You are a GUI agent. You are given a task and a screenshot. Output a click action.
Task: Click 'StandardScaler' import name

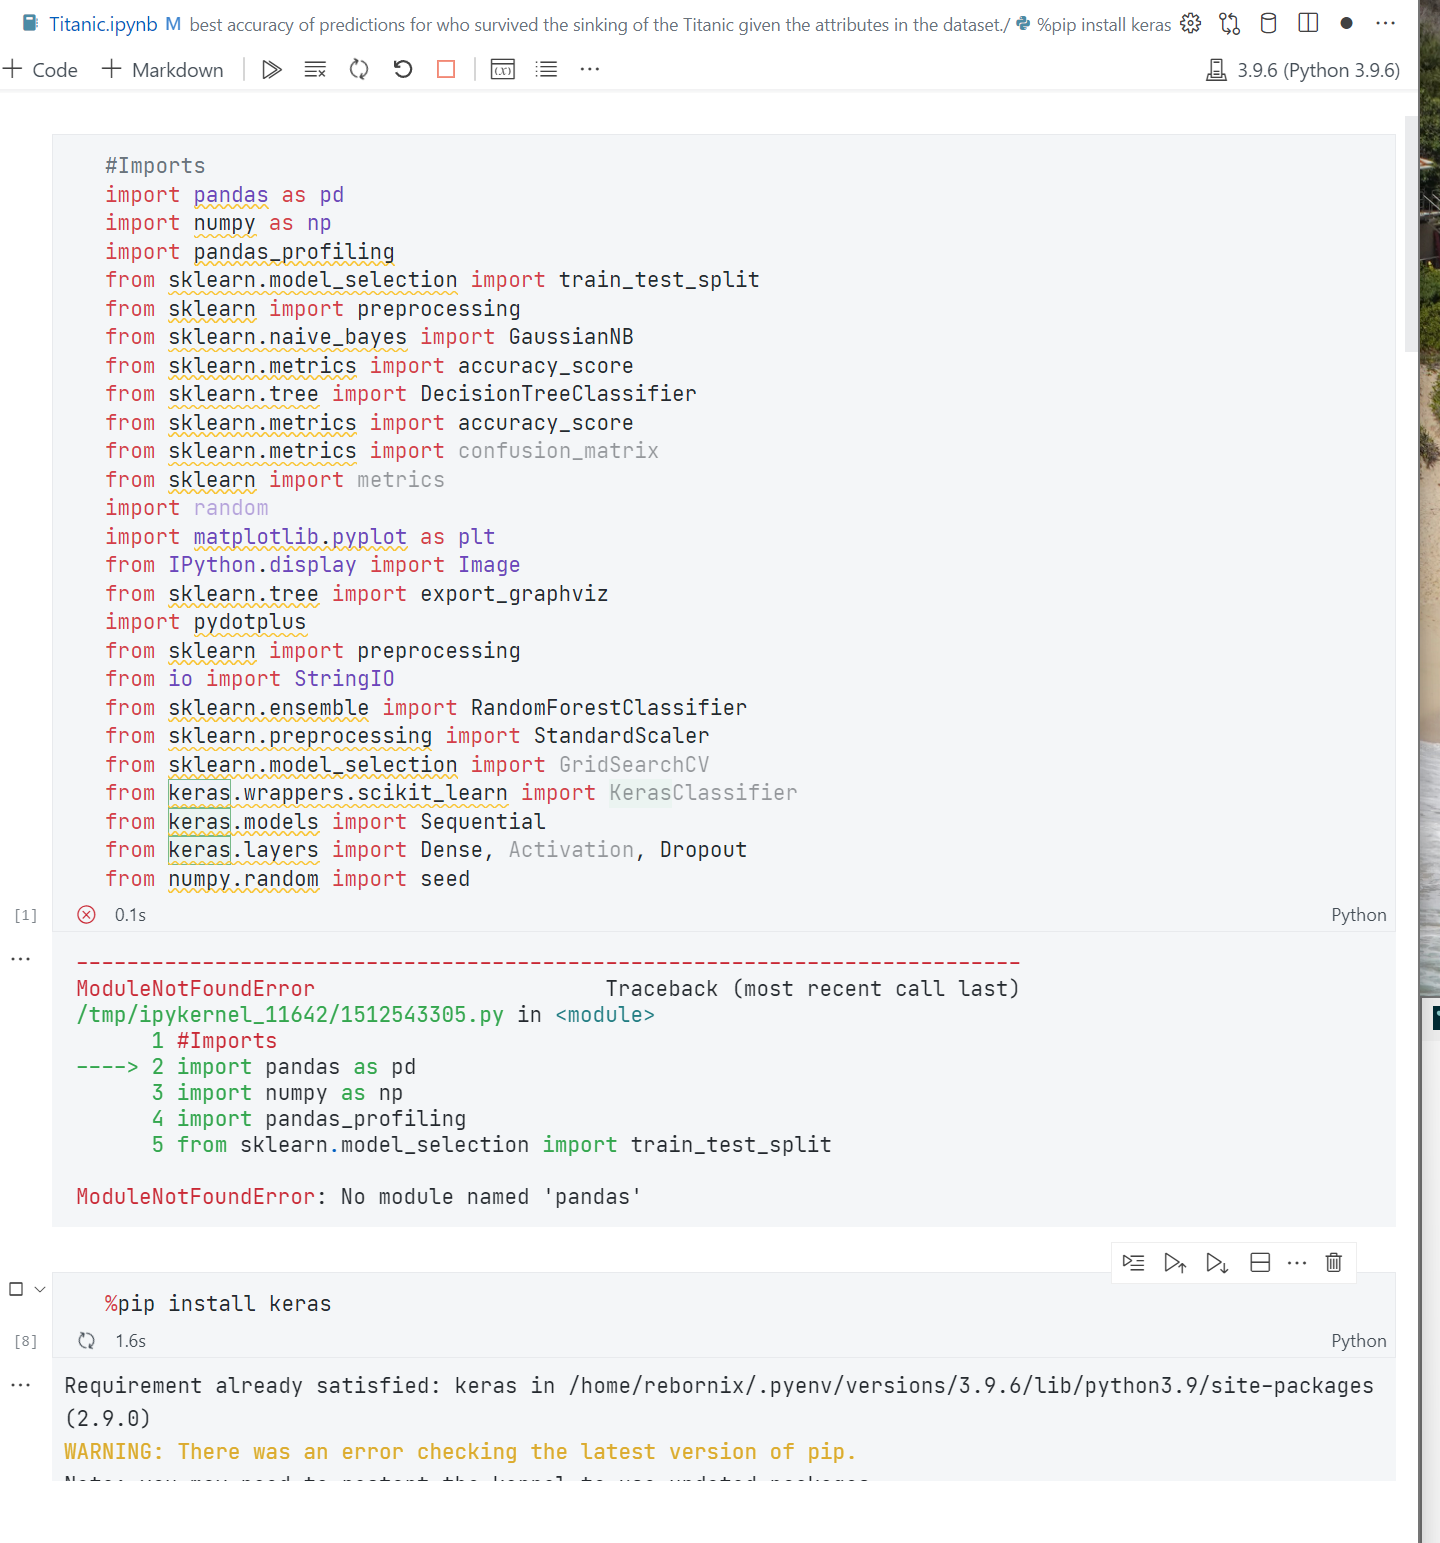click(621, 736)
